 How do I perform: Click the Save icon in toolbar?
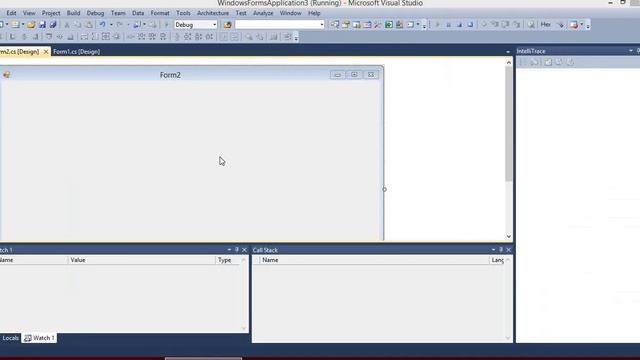point(42,25)
